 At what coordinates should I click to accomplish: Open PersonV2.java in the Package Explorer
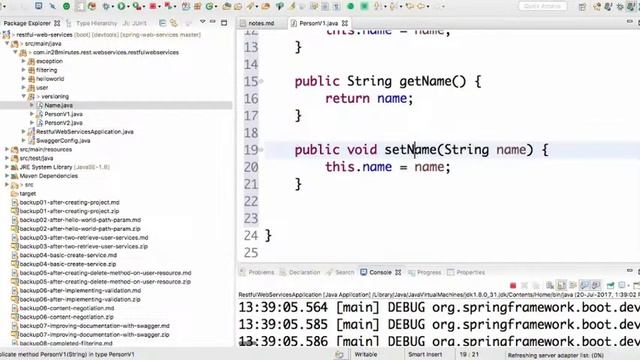coord(63,123)
